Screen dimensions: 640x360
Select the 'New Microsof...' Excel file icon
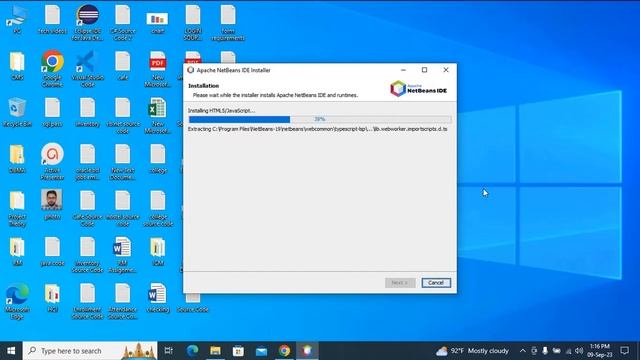click(x=158, y=116)
